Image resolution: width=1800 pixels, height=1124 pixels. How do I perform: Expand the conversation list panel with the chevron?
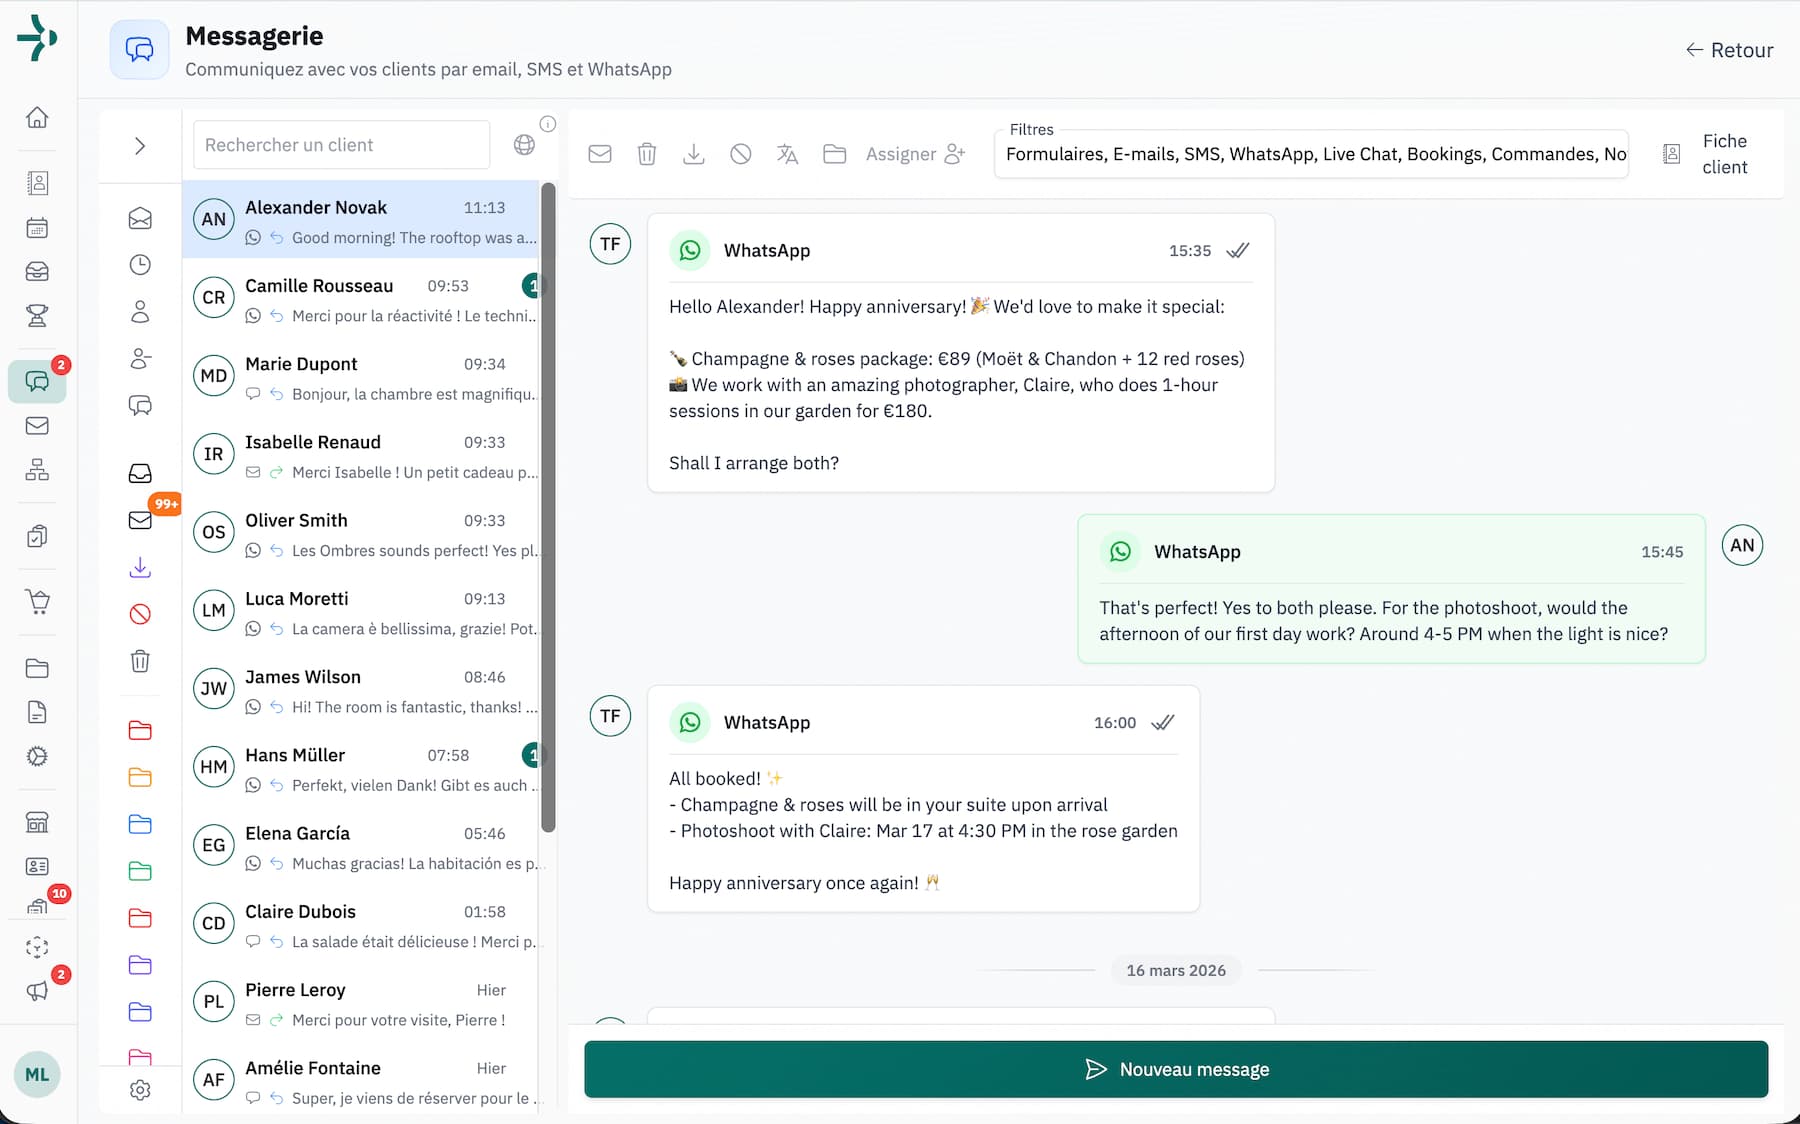(x=140, y=146)
